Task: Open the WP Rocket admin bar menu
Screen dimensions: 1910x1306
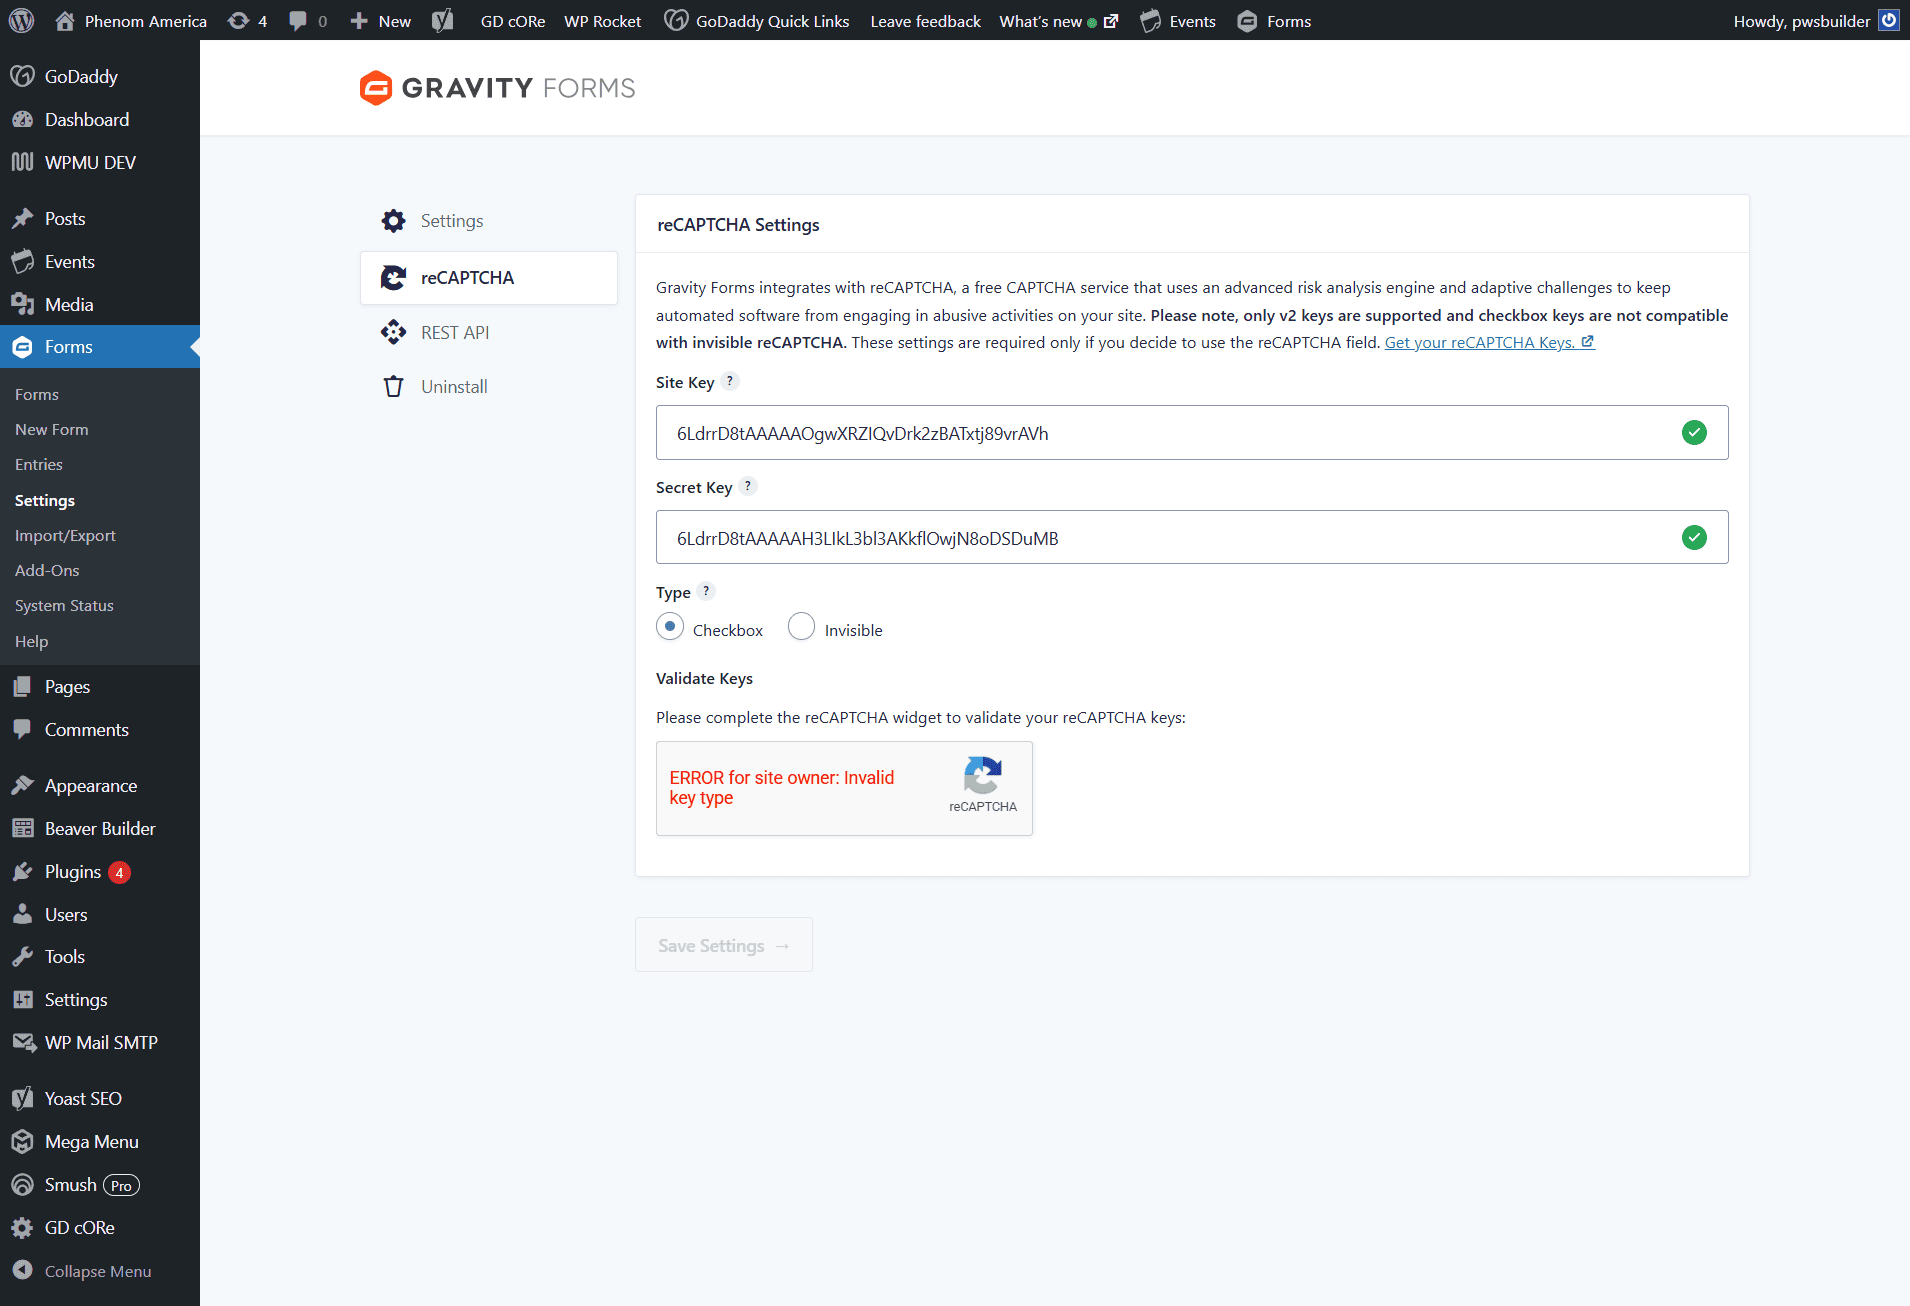Action: pos(603,21)
